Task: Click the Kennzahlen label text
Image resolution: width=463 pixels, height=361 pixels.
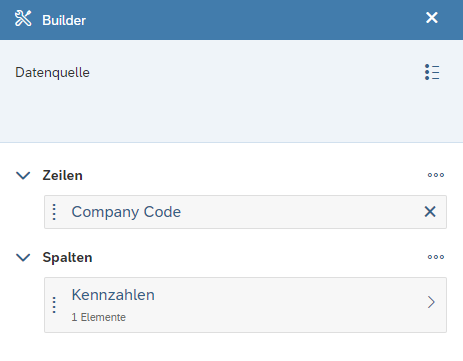Action: (x=113, y=295)
